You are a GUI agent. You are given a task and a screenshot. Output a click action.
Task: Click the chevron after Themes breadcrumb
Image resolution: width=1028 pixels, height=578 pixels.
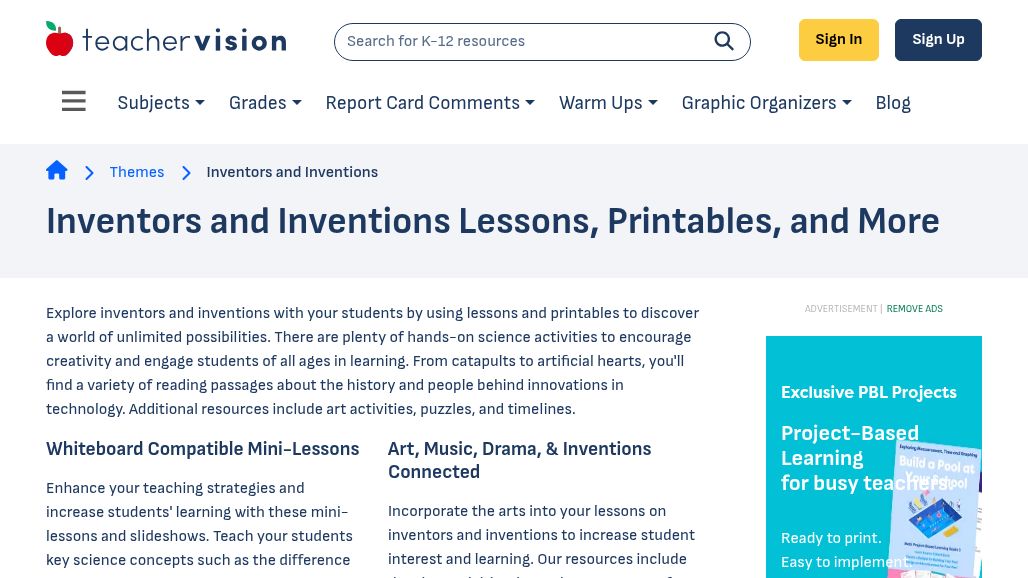point(186,173)
